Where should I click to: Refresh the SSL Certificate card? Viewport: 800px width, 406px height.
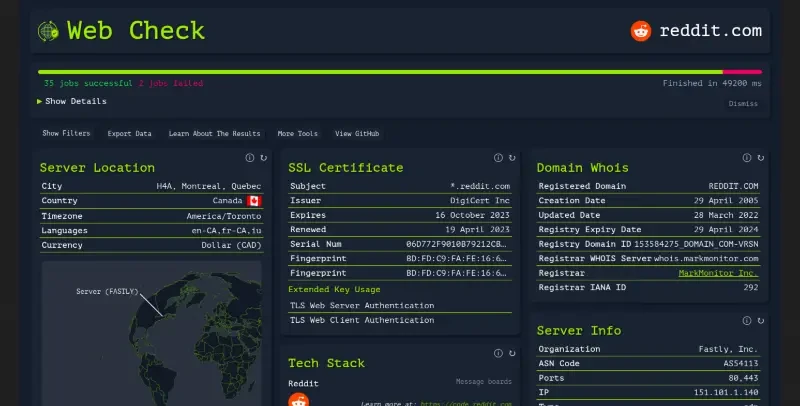pyautogui.click(x=512, y=158)
